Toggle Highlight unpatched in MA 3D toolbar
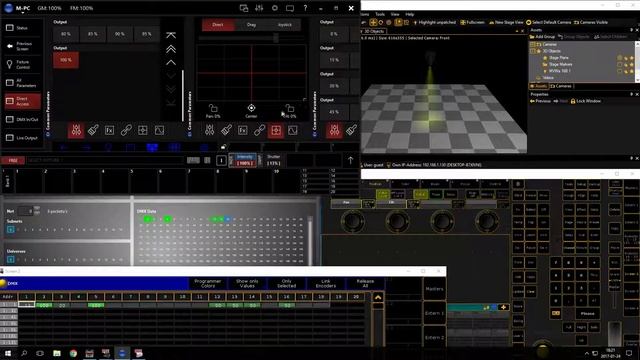This screenshot has width=640, height=360. 434,22
